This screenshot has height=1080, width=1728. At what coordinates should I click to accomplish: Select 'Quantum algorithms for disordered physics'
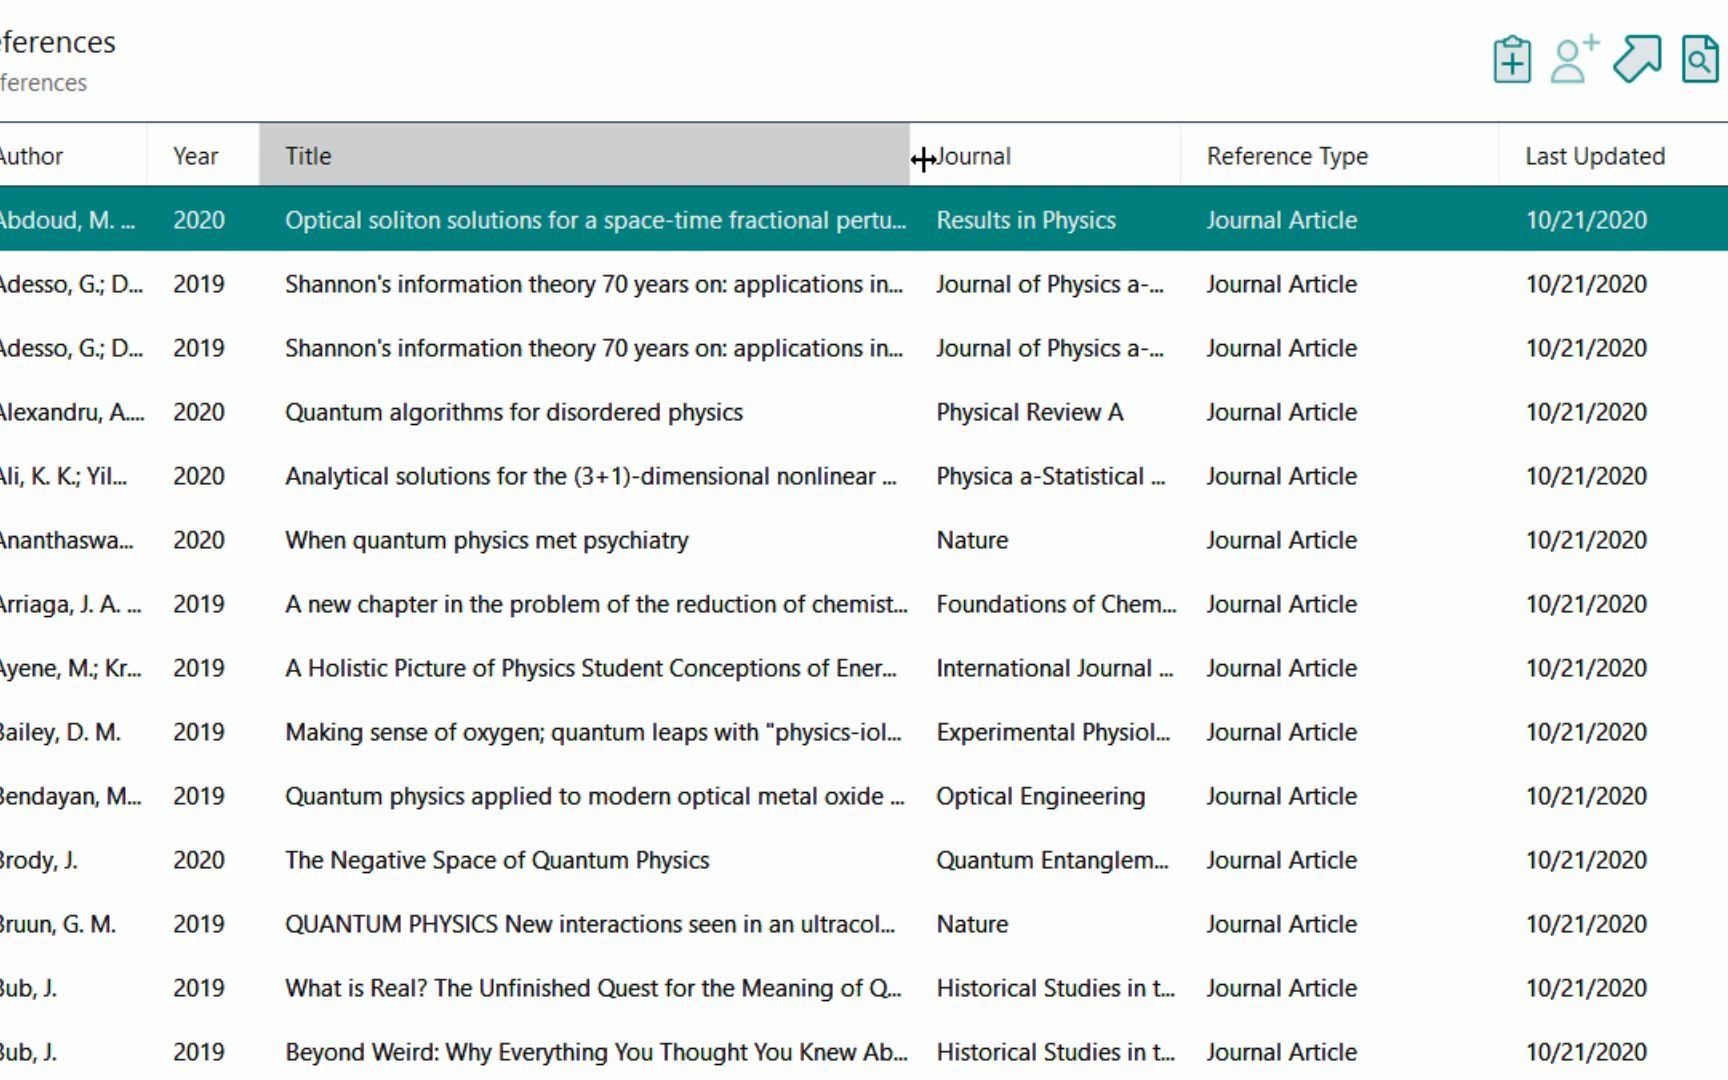click(x=514, y=412)
